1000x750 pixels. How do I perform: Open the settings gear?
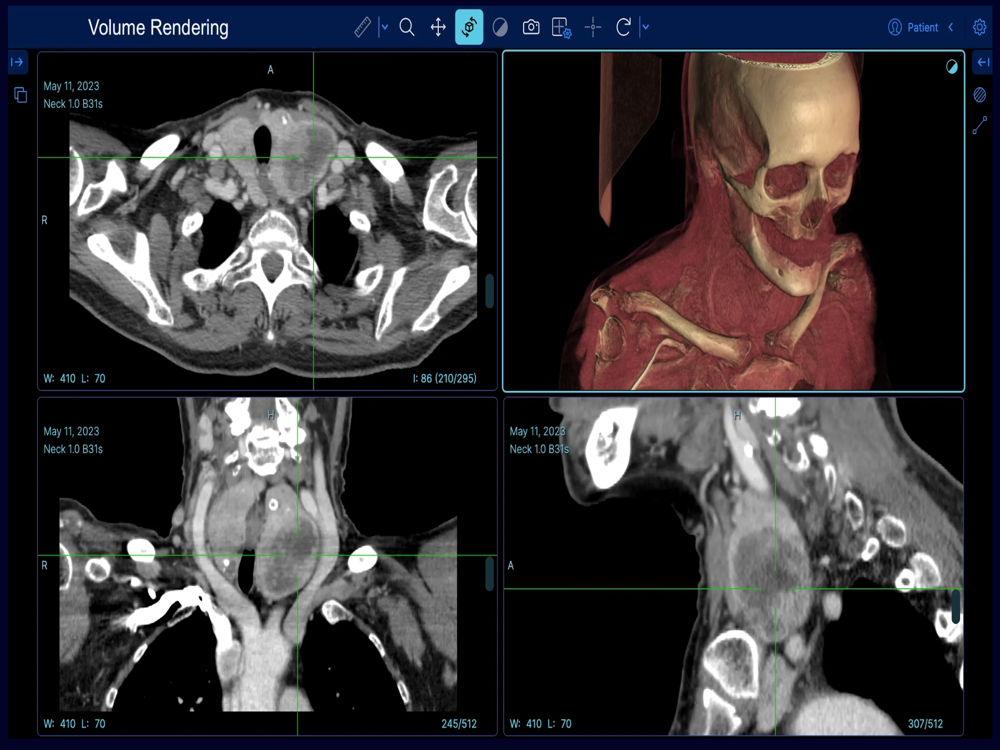coord(980,27)
